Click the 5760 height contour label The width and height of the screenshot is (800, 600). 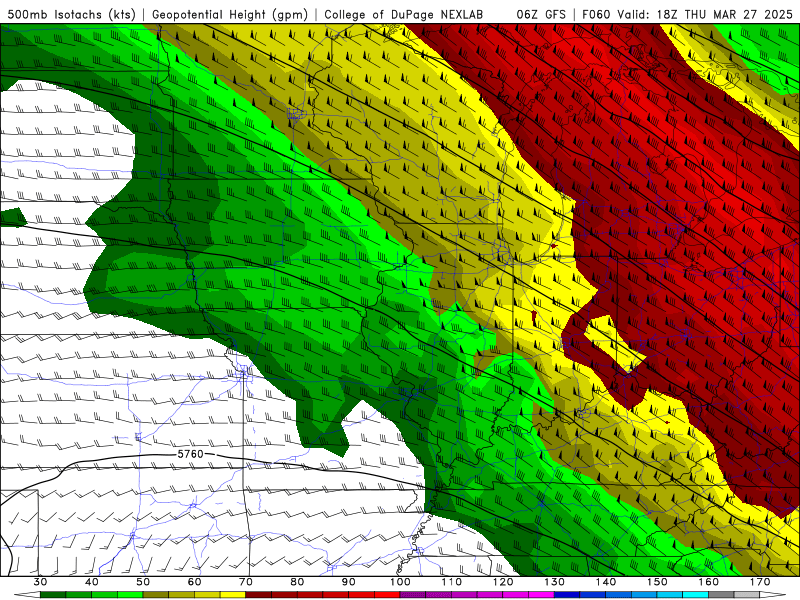(x=190, y=454)
